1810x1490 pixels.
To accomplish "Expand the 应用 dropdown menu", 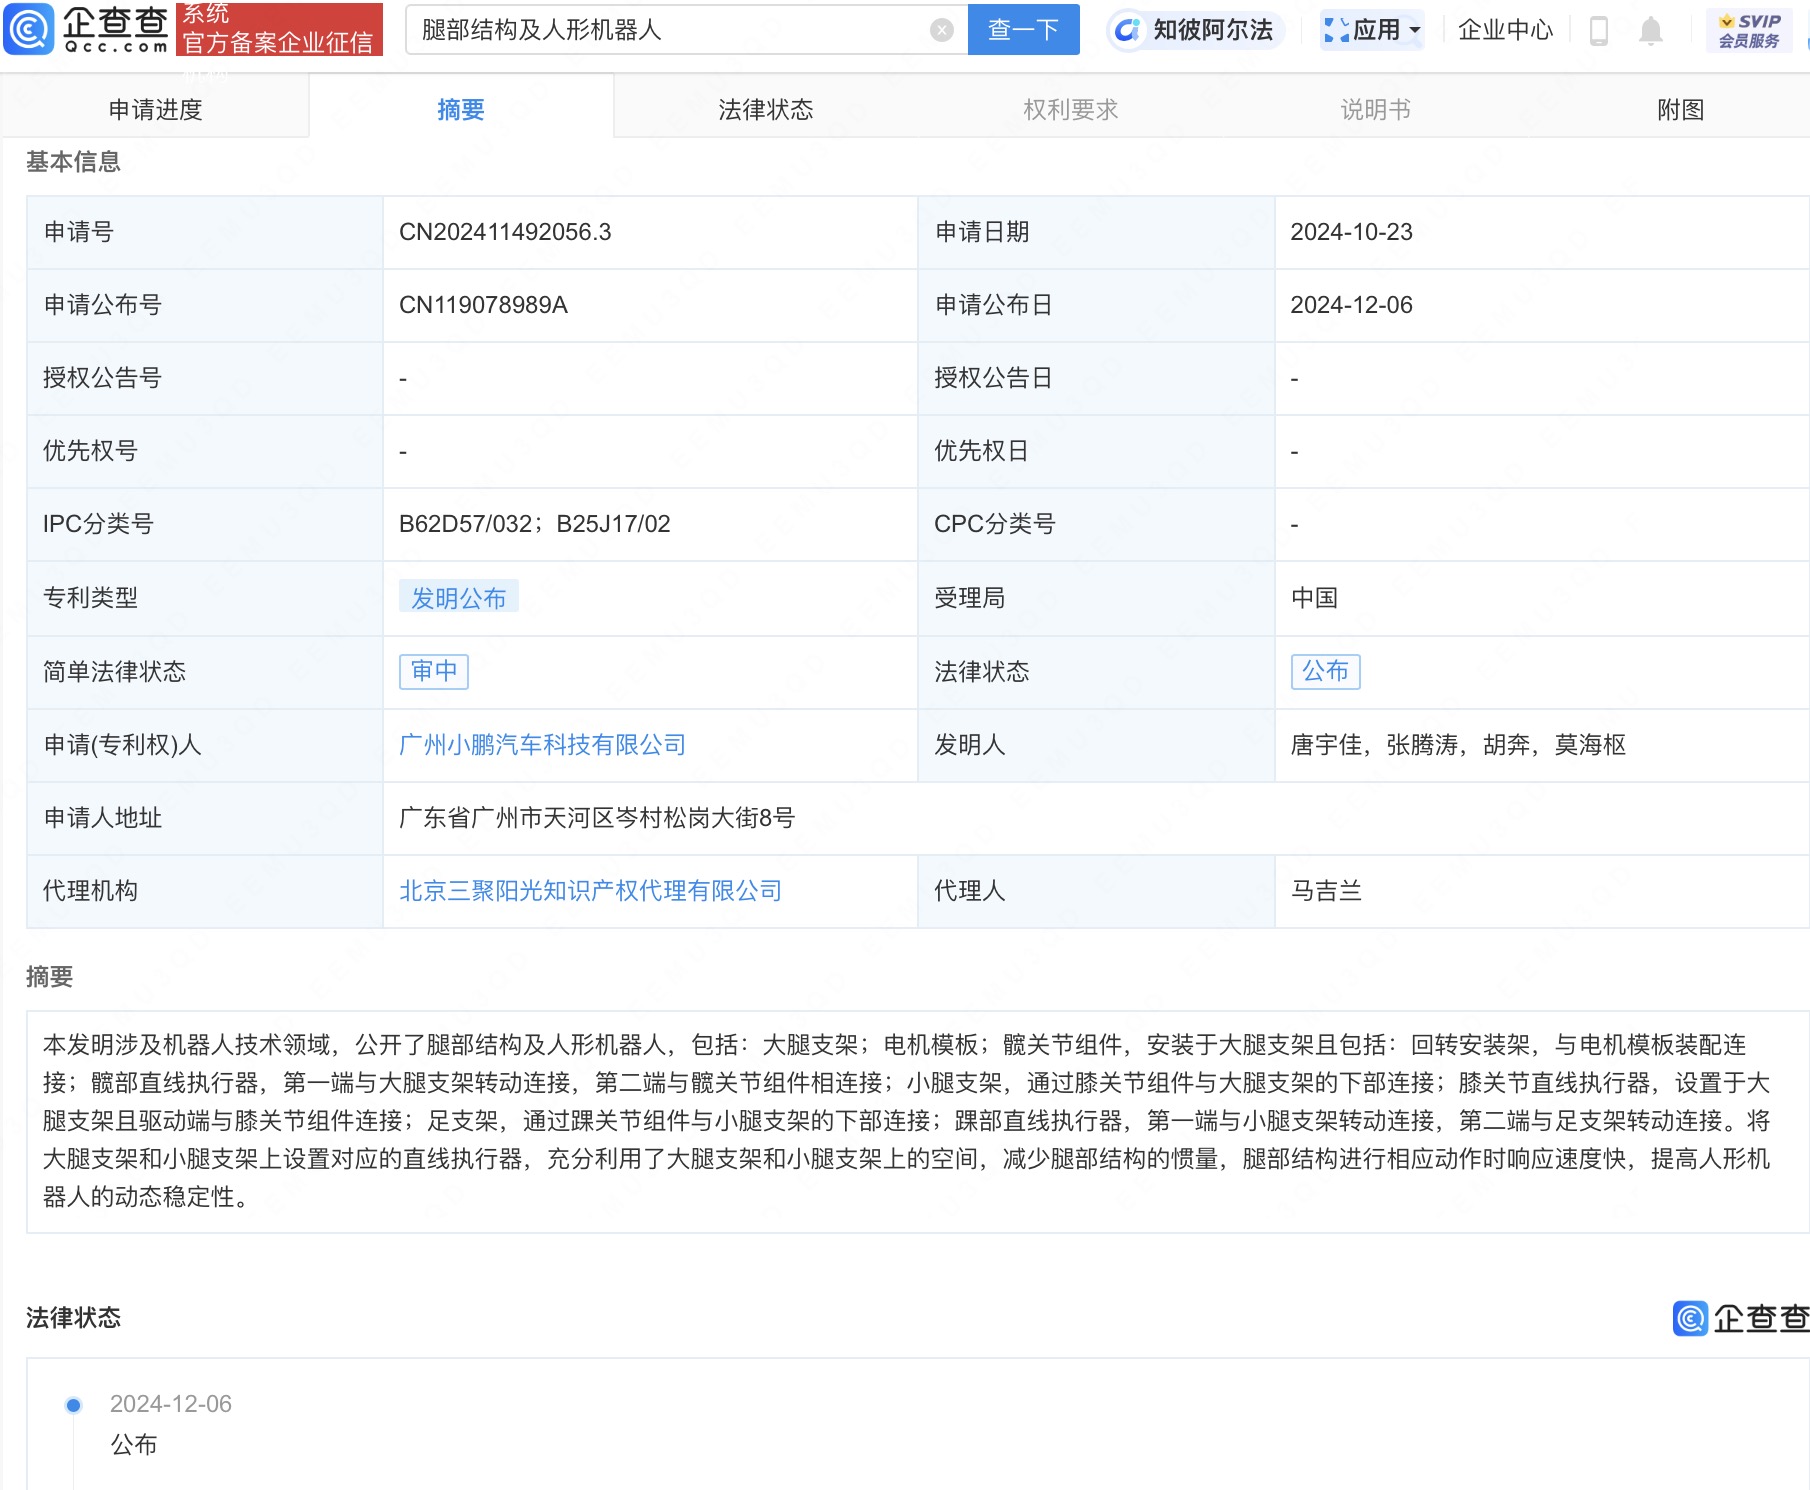I will coord(1373,30).
